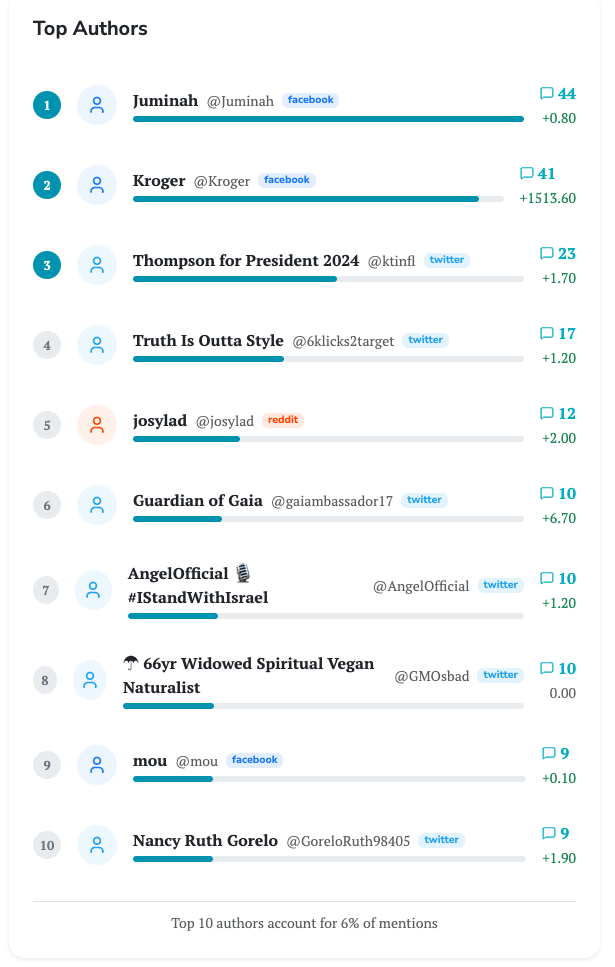Click the avatar icon beside Guardian of Gaia
Viewport: 615px width, 967px height.
97,505
